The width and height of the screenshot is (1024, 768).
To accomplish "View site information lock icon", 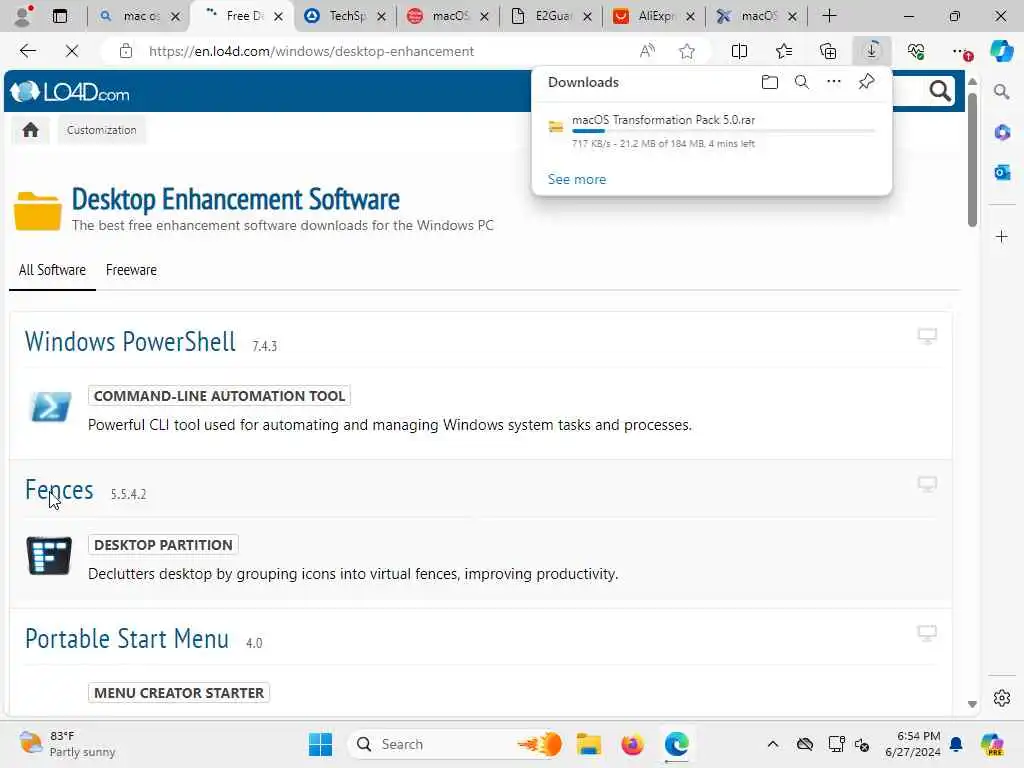I will (x=126, y=51).
